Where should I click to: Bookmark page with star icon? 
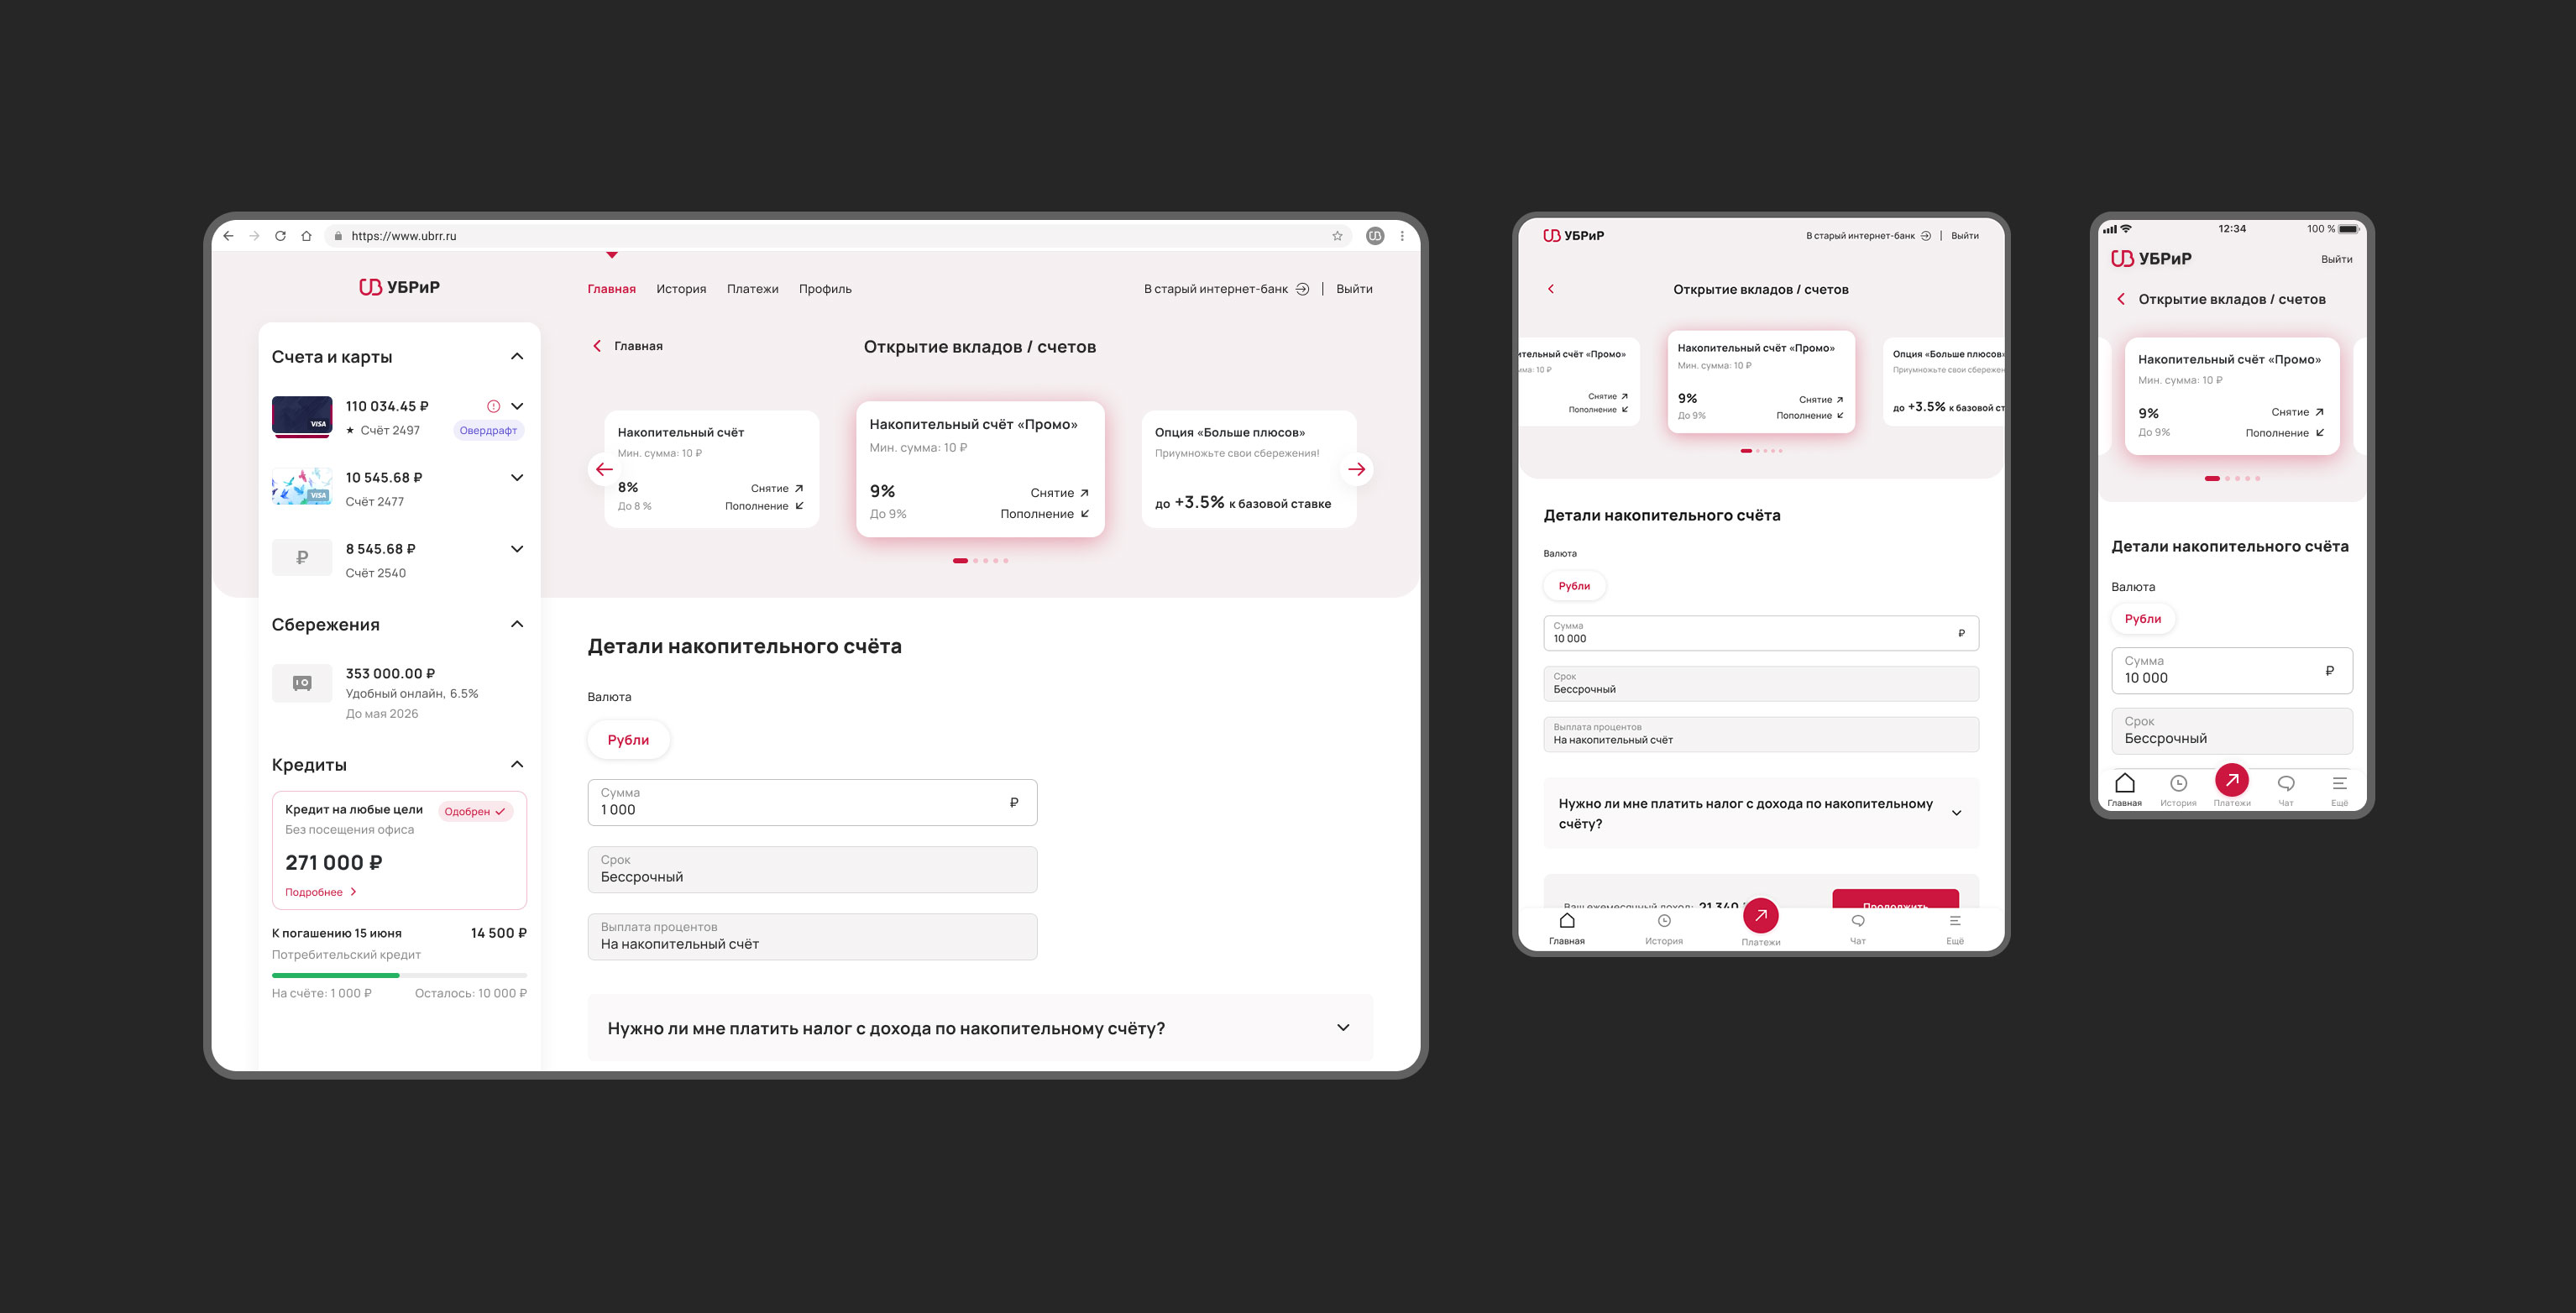[1337, 236]
